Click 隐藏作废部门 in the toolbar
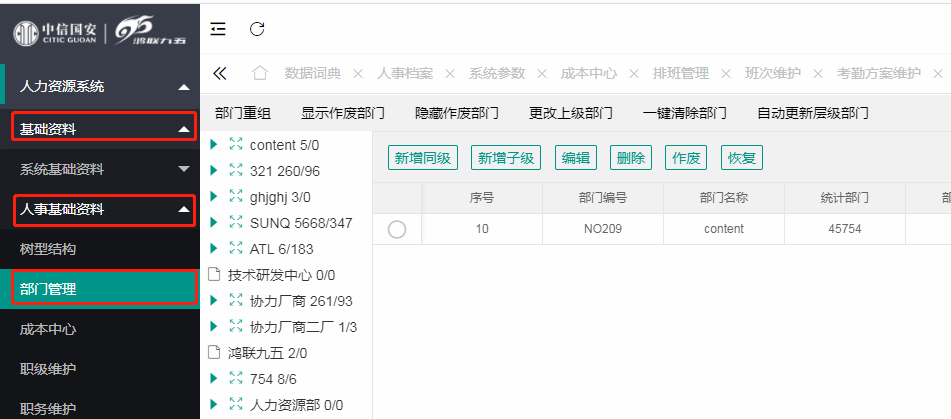The height and width of the screenshot is (419, 951). click(x=457, y=113)
